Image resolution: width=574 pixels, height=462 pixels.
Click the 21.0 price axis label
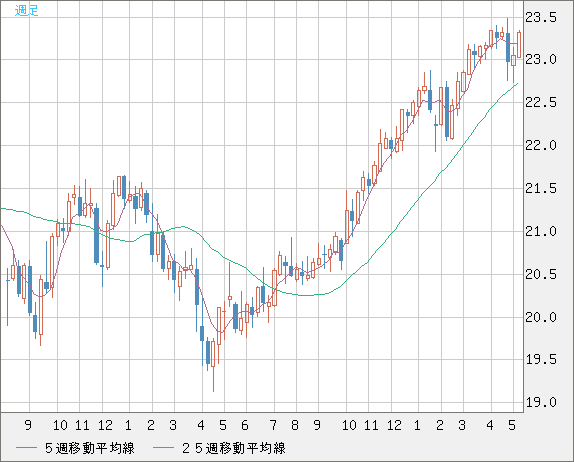(x=541, y=231)
